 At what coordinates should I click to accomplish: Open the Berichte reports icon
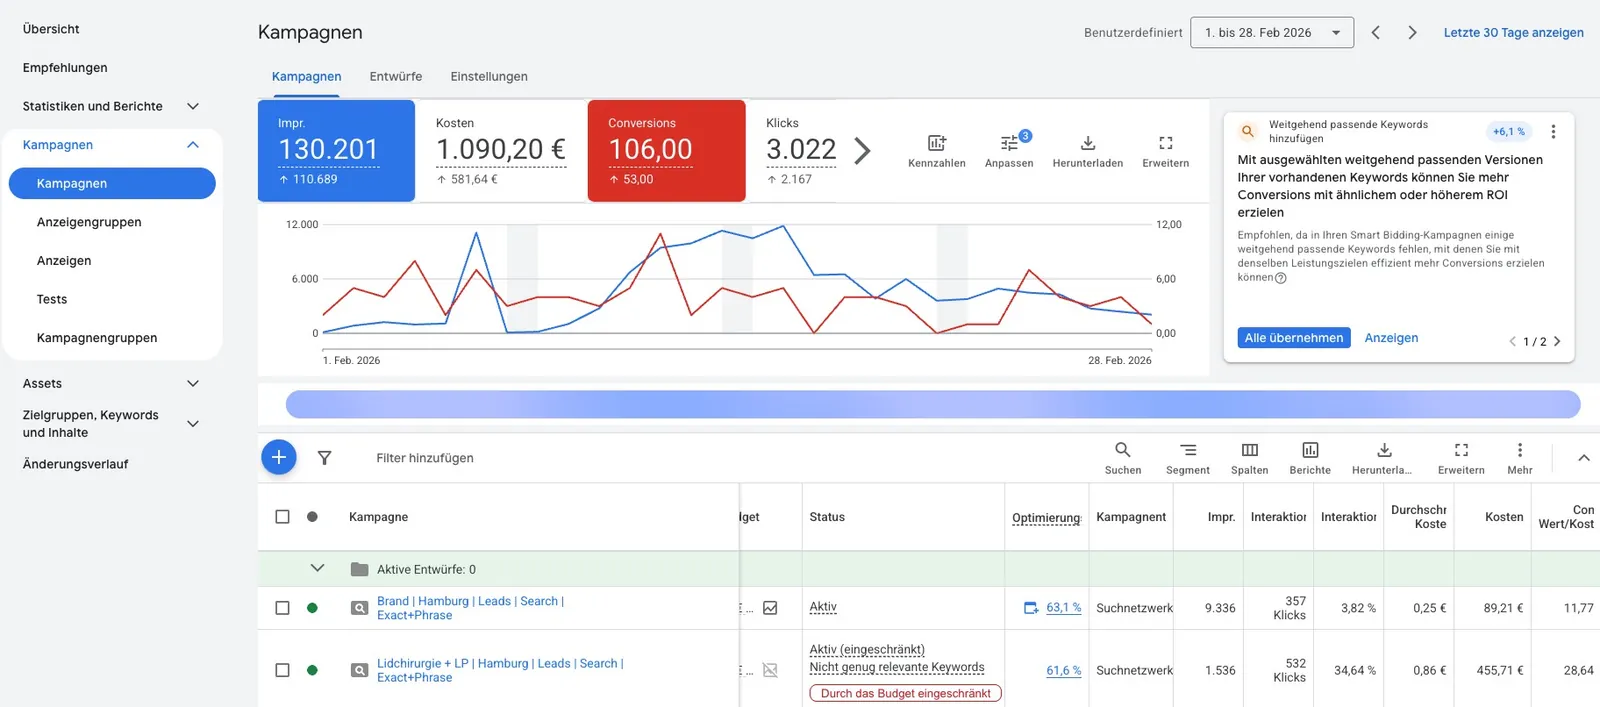(x=1310, y=450)
